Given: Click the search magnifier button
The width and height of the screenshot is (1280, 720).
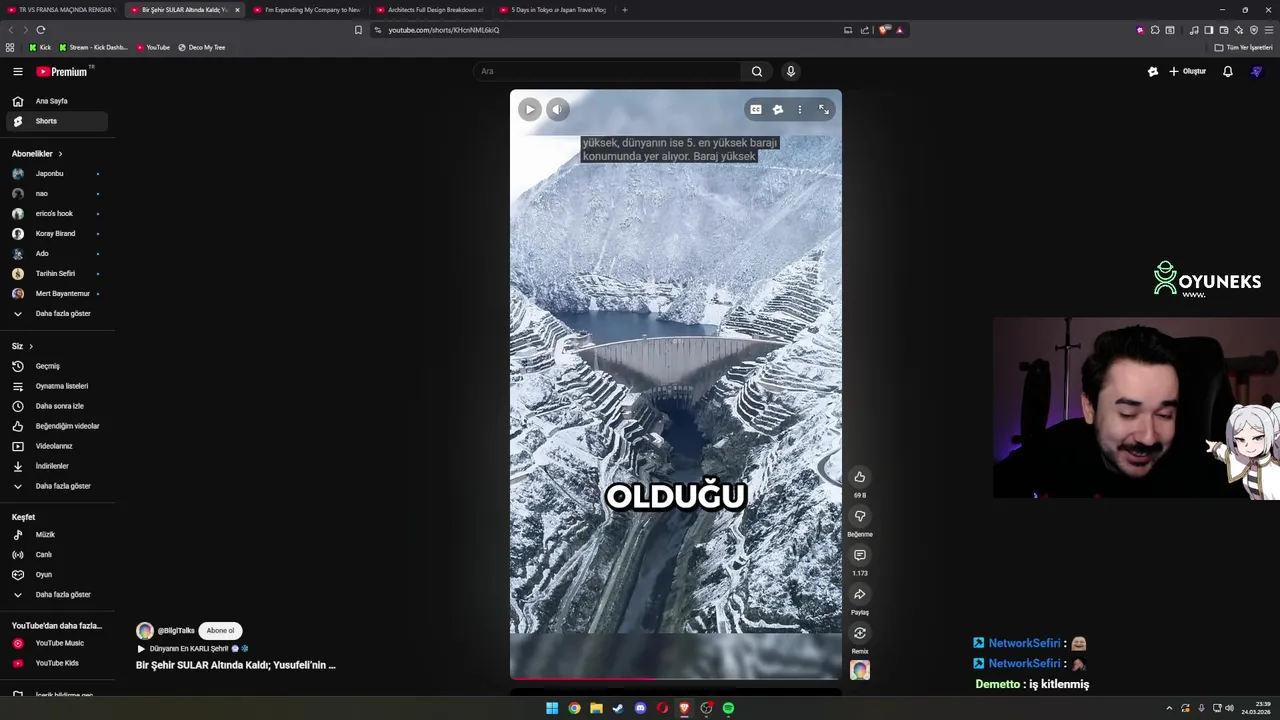Looking at the screenshot, I should click(x=757, y=71).
